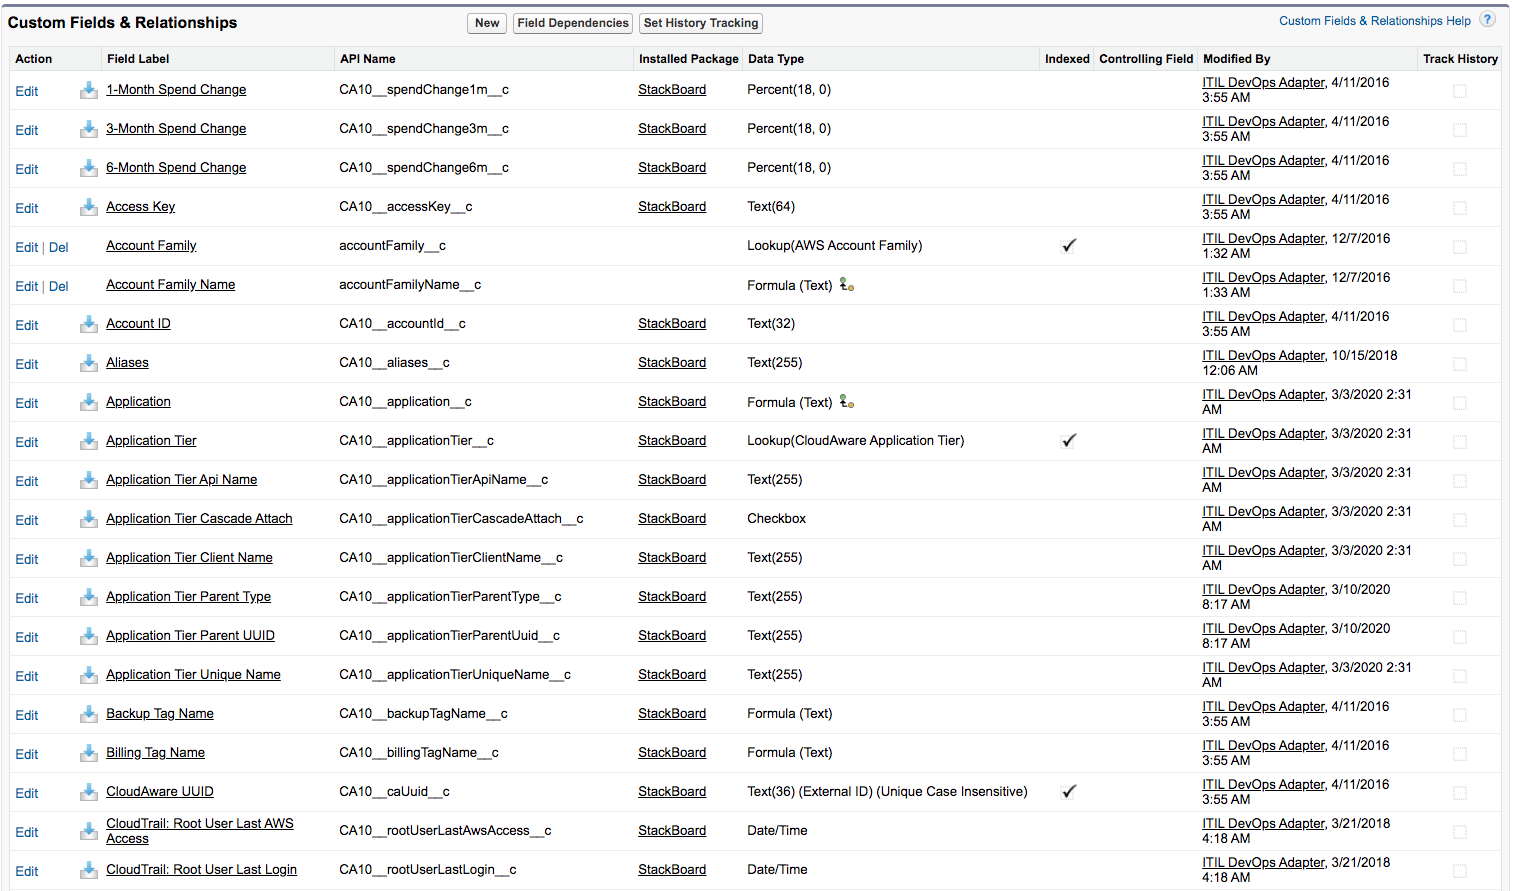Delete the Account Family field

(59, 247)
